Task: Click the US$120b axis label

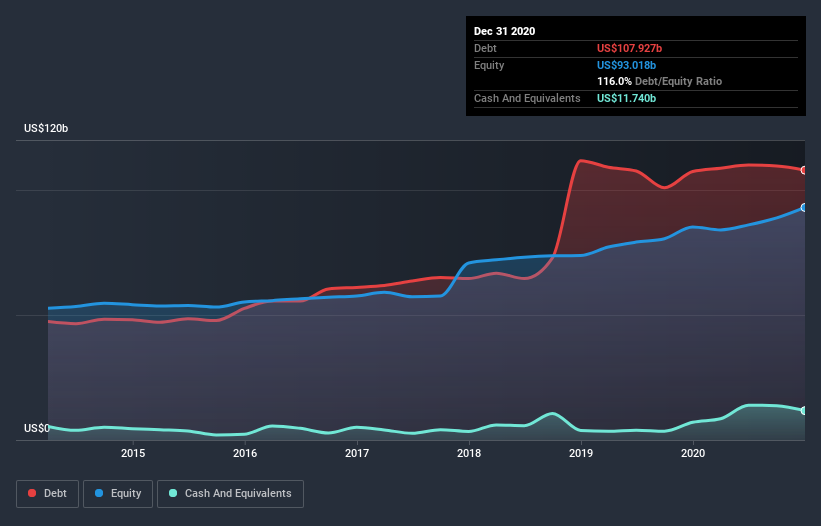Action: (x=46, y=128)
